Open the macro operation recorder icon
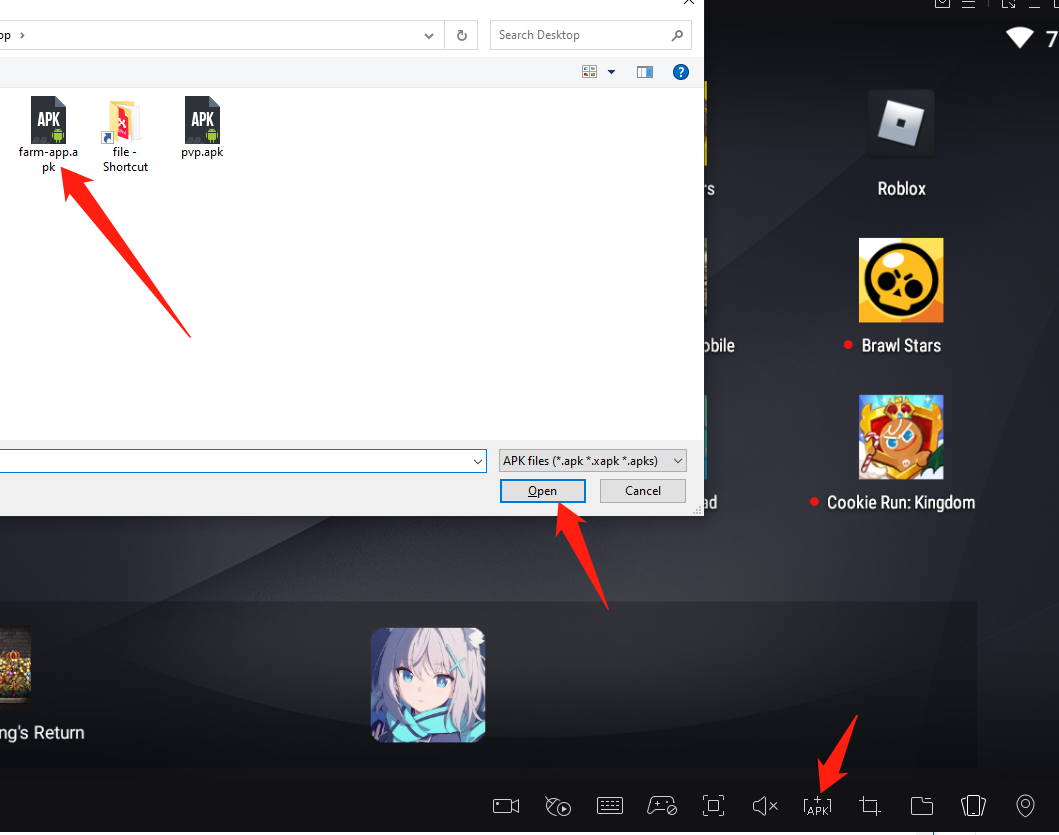 [x=558, y=806]
